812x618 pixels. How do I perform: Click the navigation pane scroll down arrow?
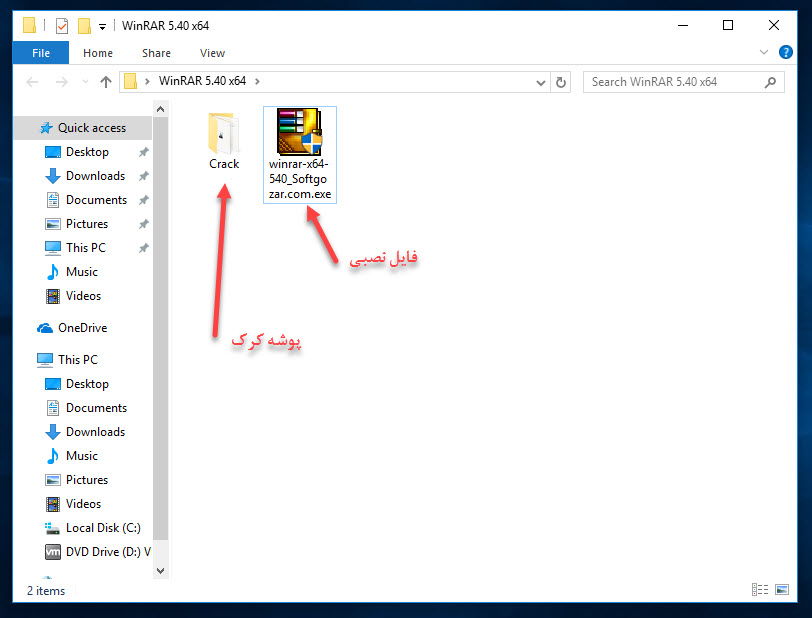click(x=161, y=570)
